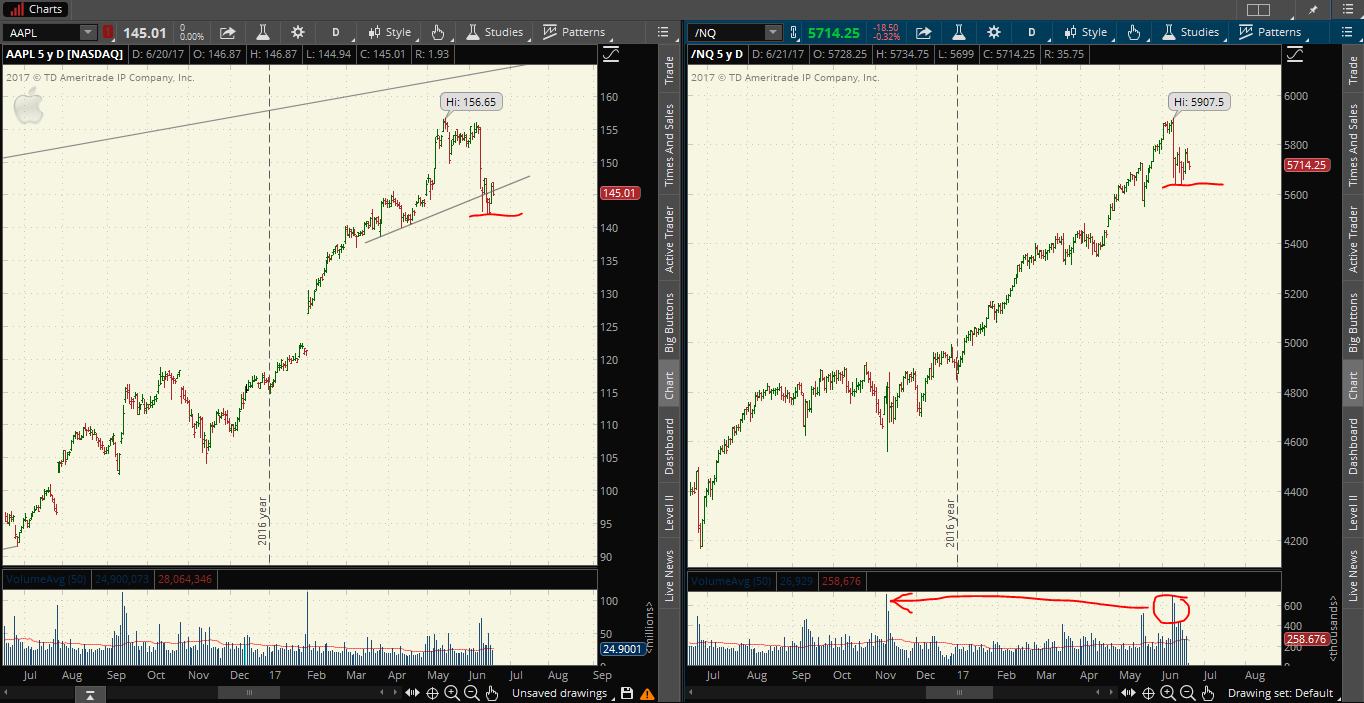Image resolution: width=1364 pixels, height=703 pixels.
Task: Click the share icon in AAPL chart toolbar
Action: [x=228, y=32]
